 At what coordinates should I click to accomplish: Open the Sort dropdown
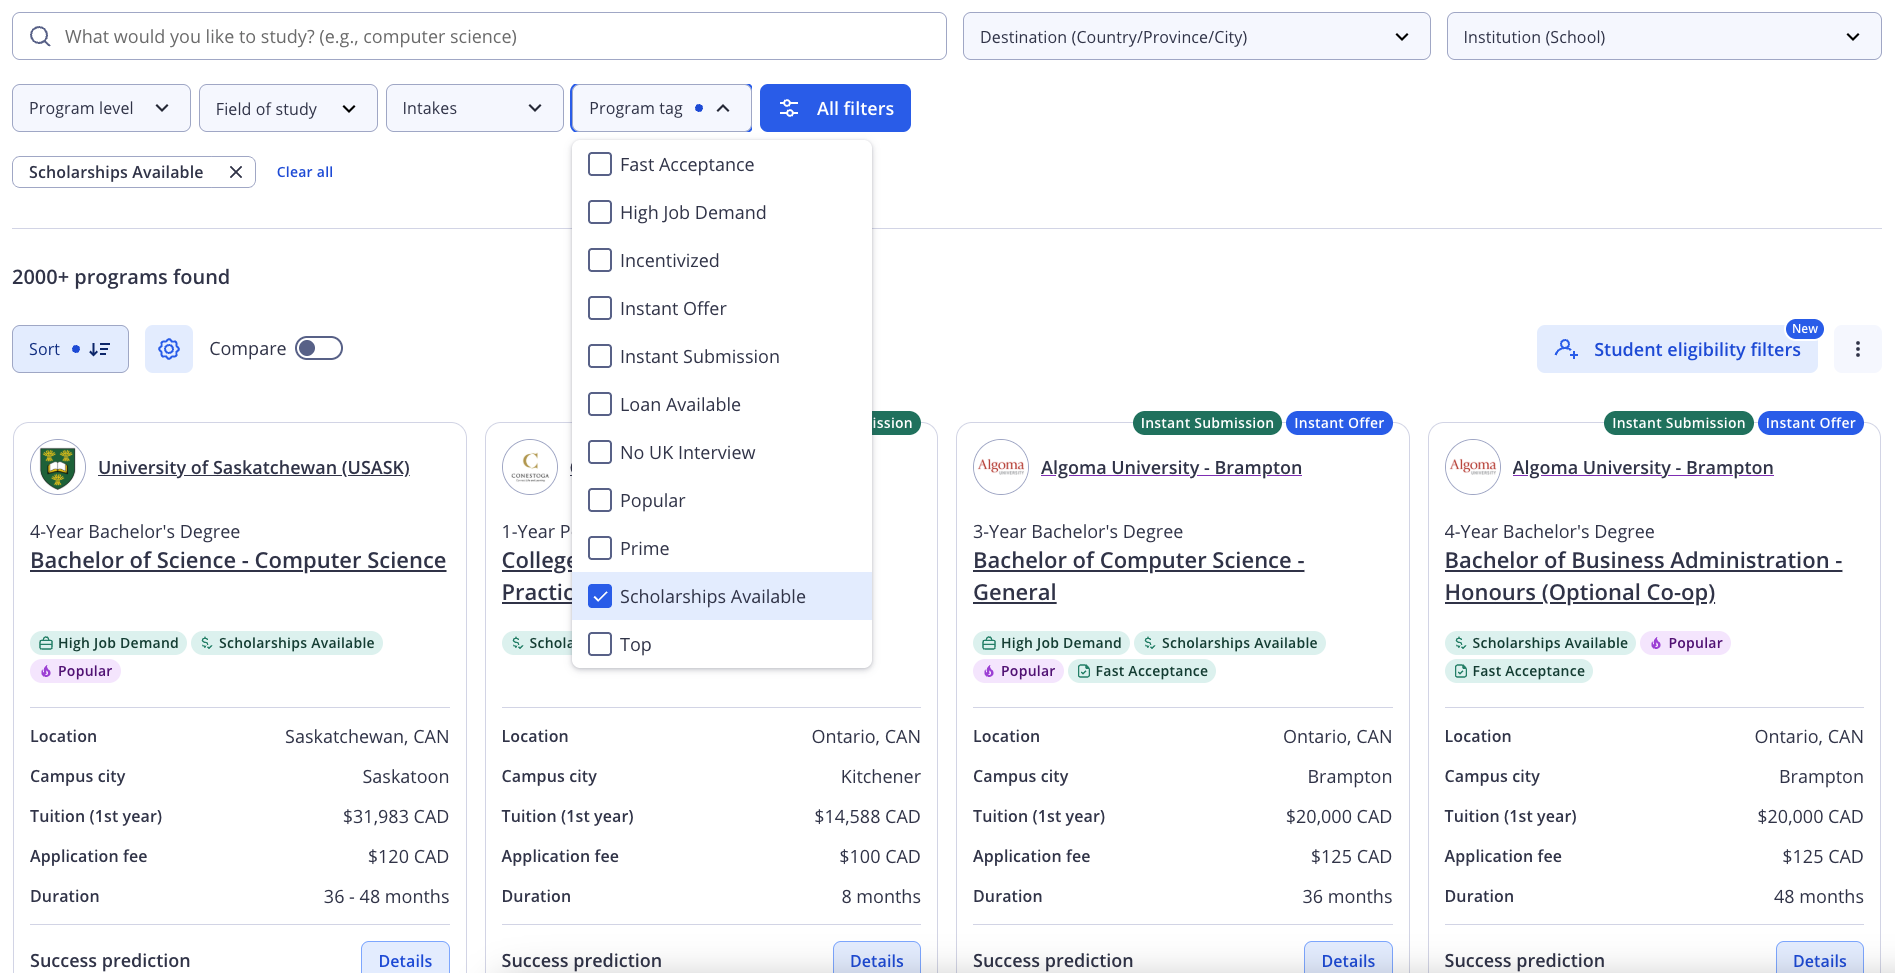pyautogui.click(x=70, y=349)
